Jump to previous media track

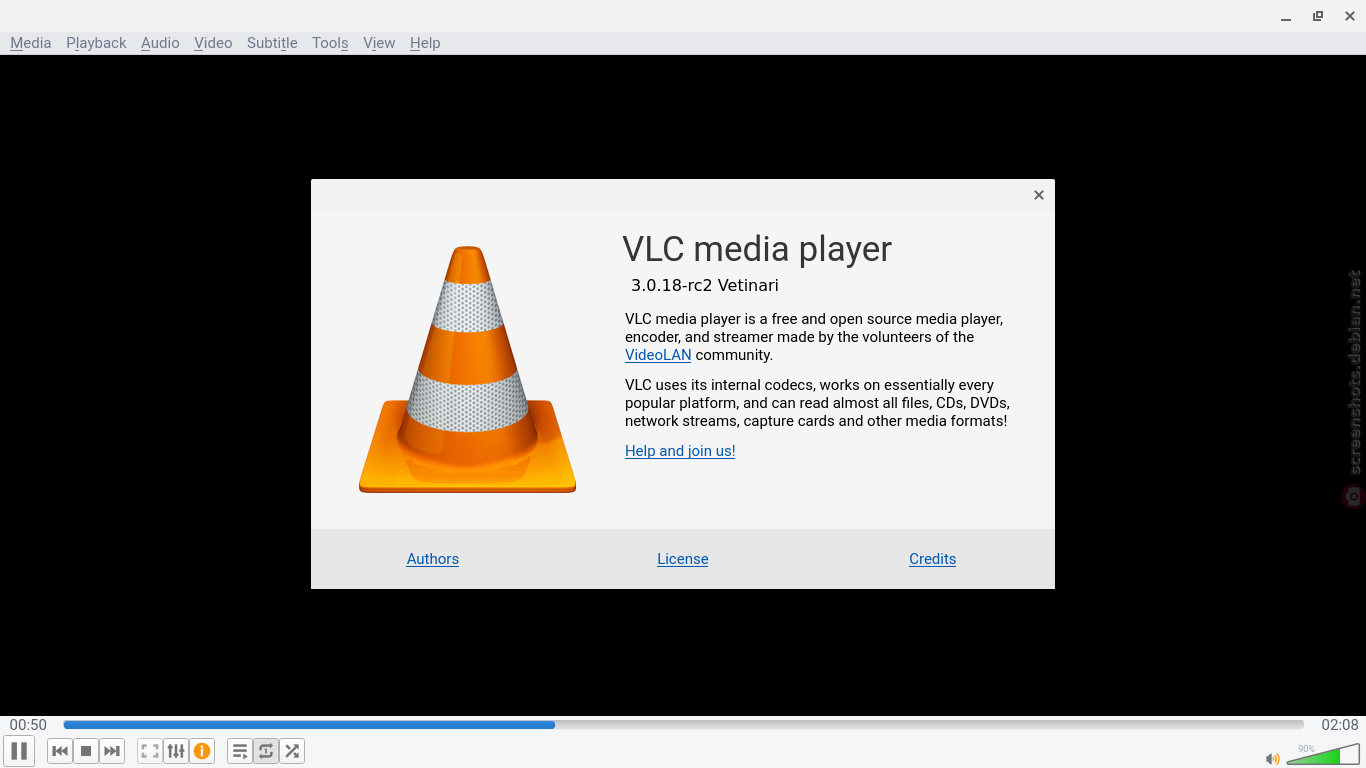click(60, 751)
